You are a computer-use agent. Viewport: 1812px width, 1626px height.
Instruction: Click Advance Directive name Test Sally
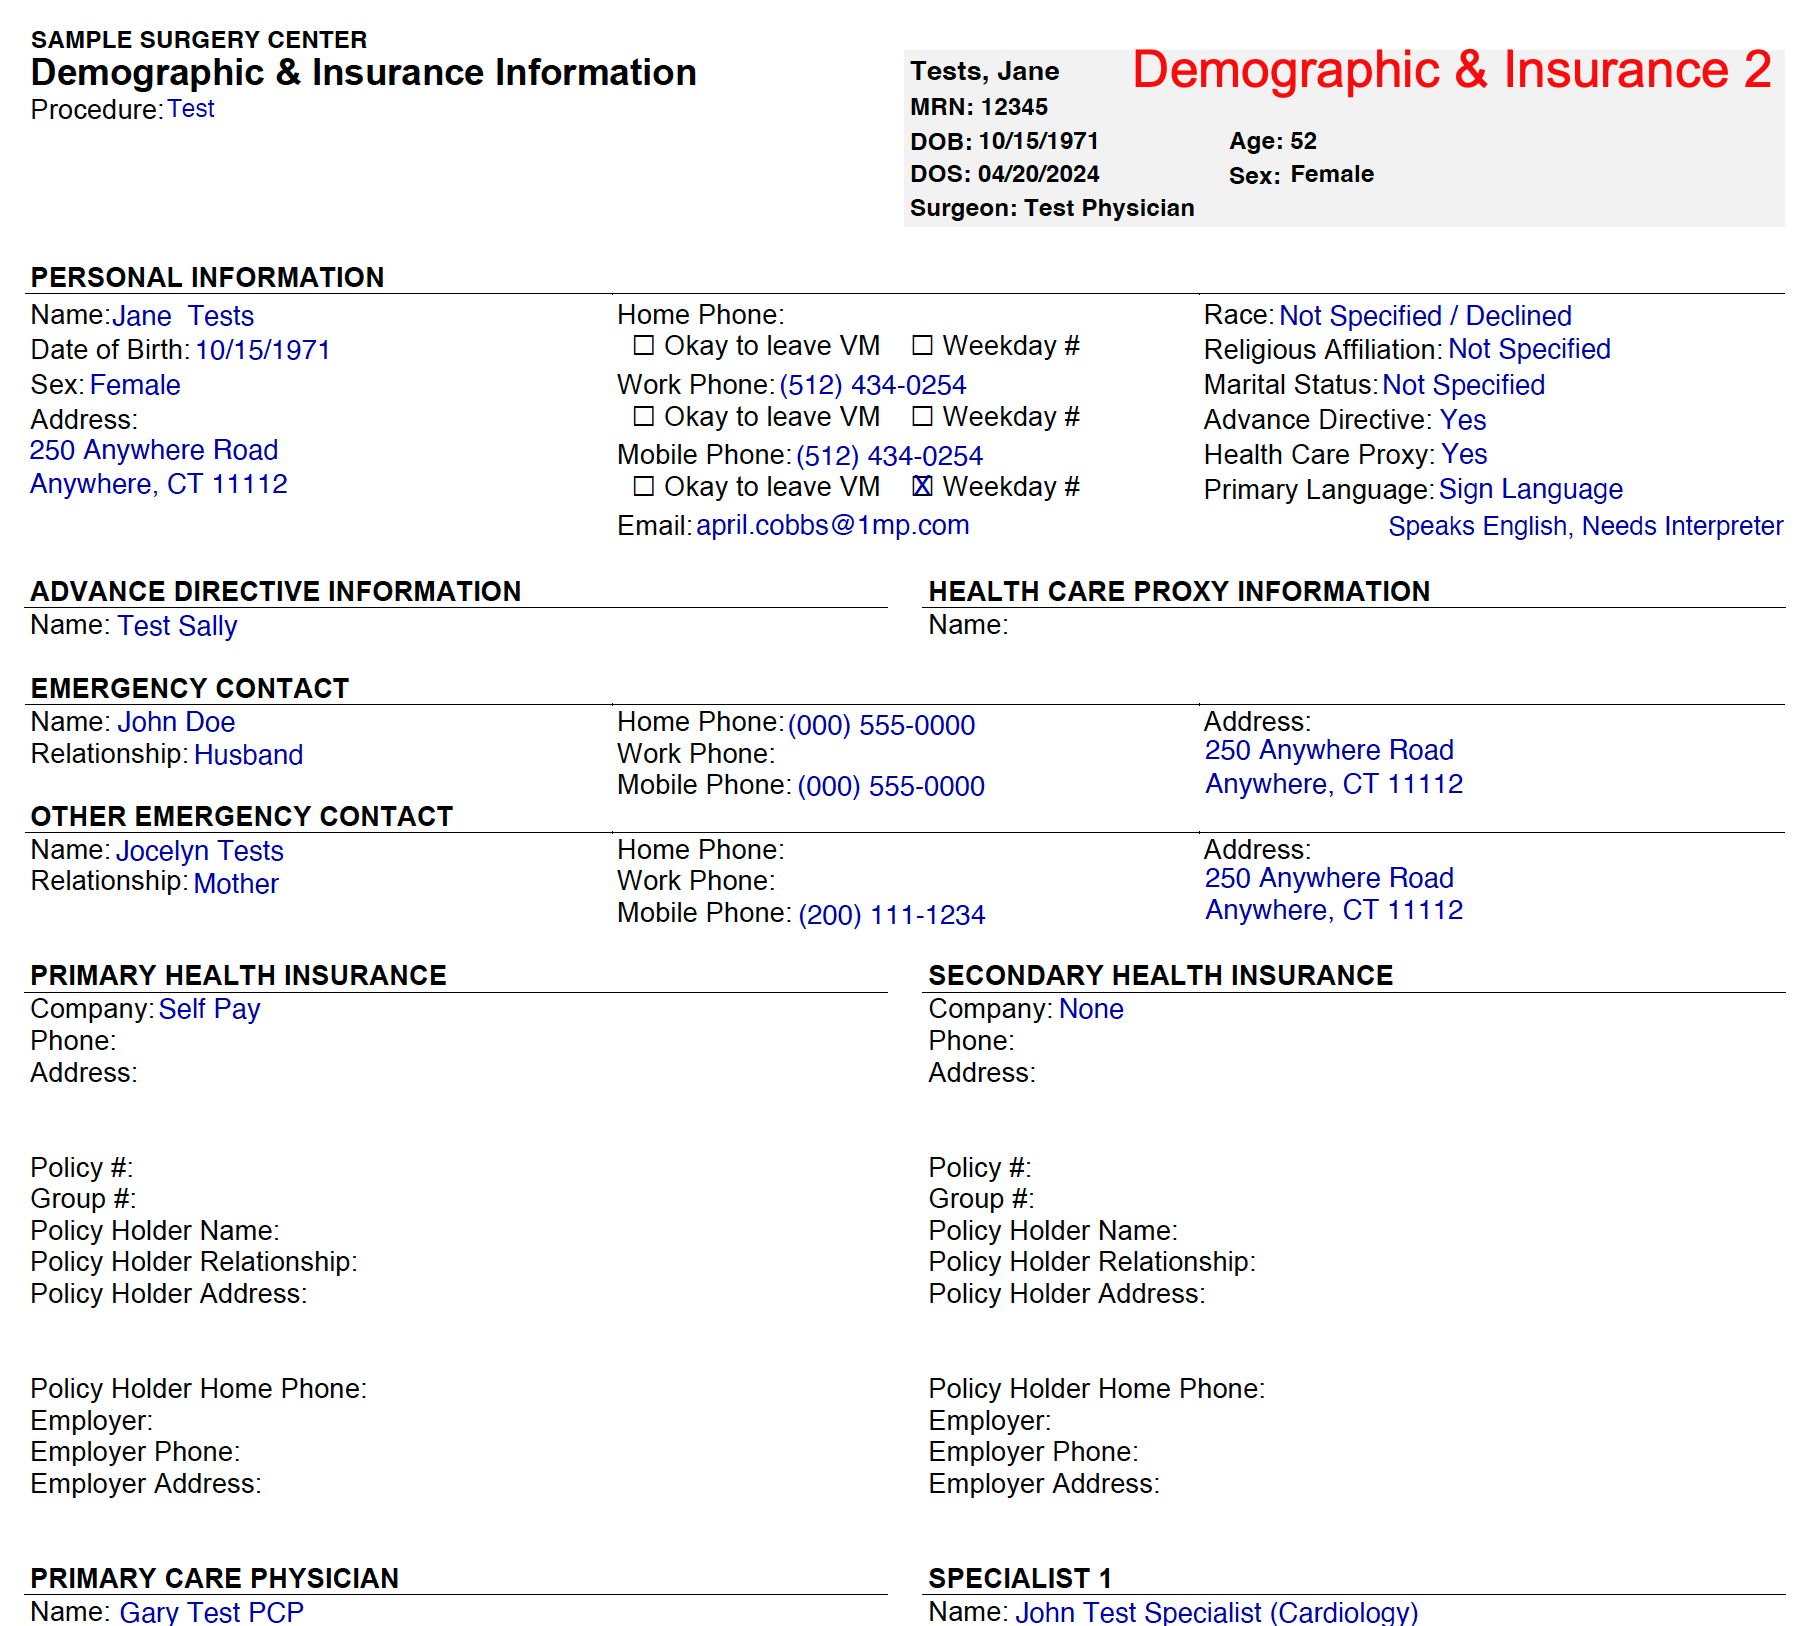click(x=177, y=626)
